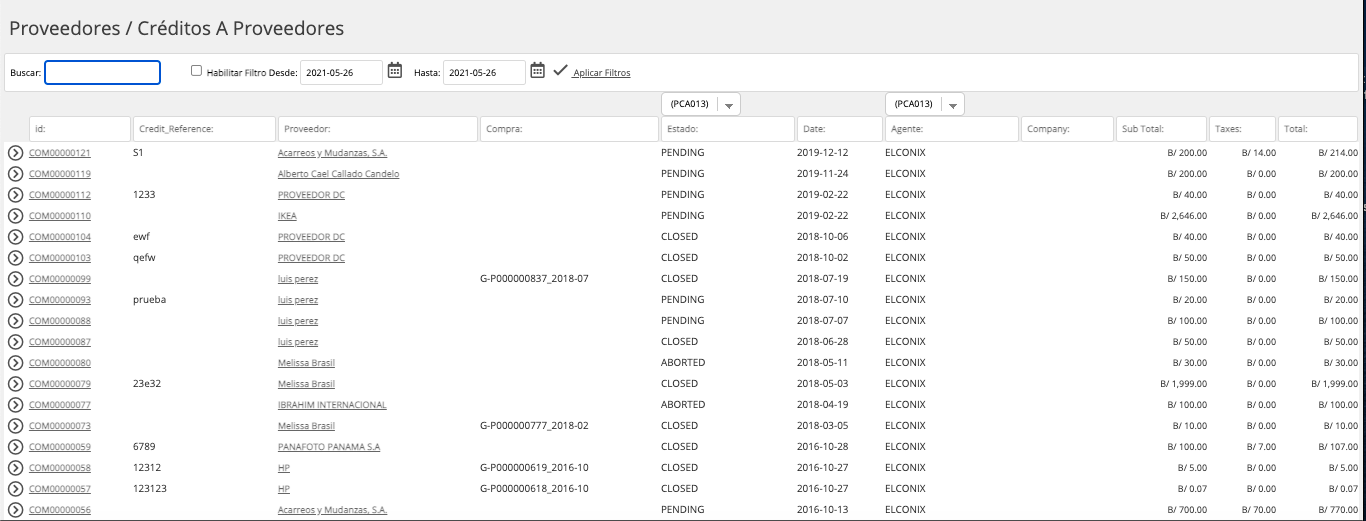This screenshot has width=1366, height=521.
Task: Click the Hasta date field
Action: (484, 72)
